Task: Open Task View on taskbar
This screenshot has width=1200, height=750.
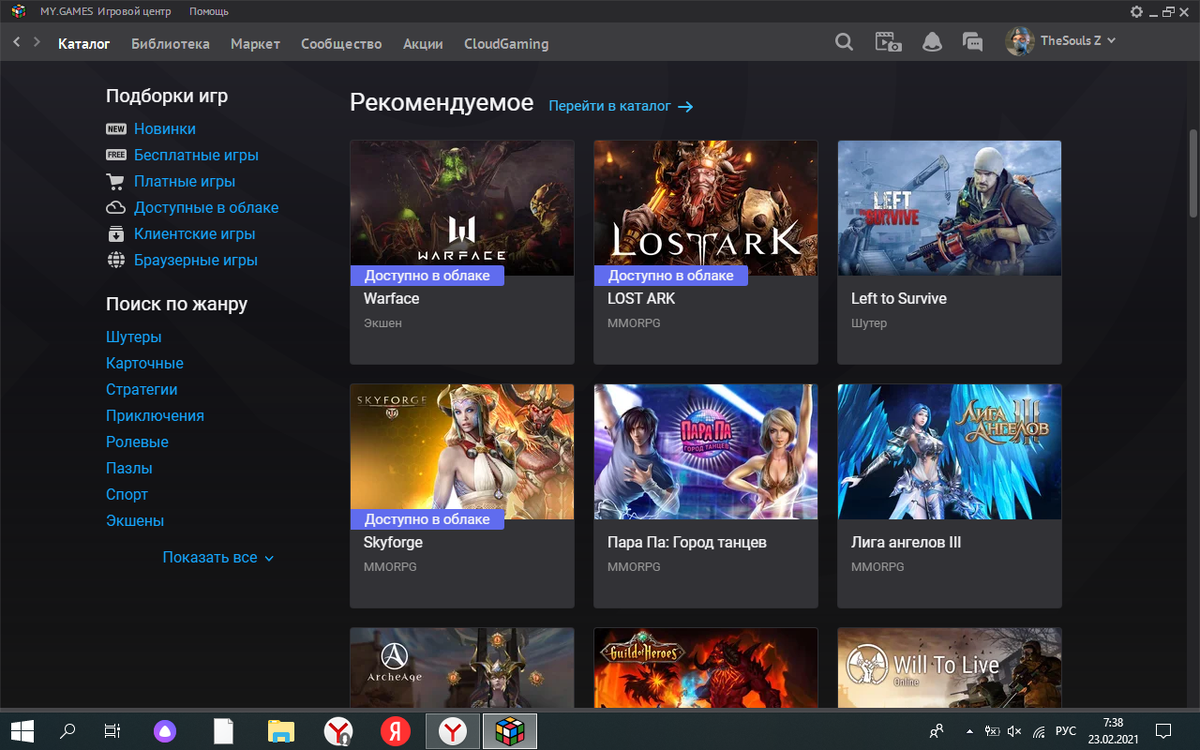Action: tap(113, 731)
